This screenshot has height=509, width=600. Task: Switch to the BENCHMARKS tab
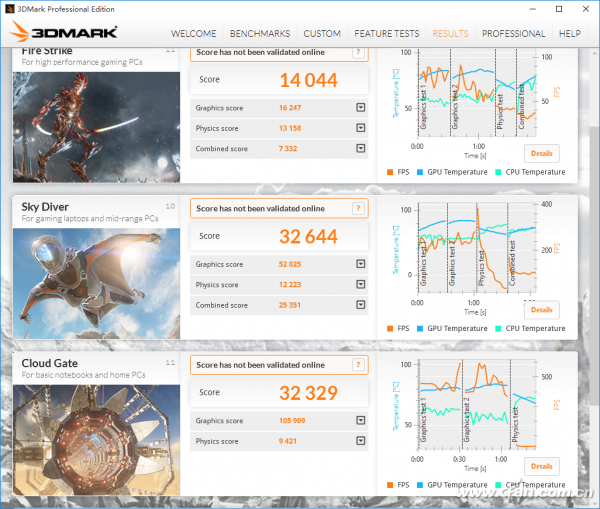[x=260, y=34]
